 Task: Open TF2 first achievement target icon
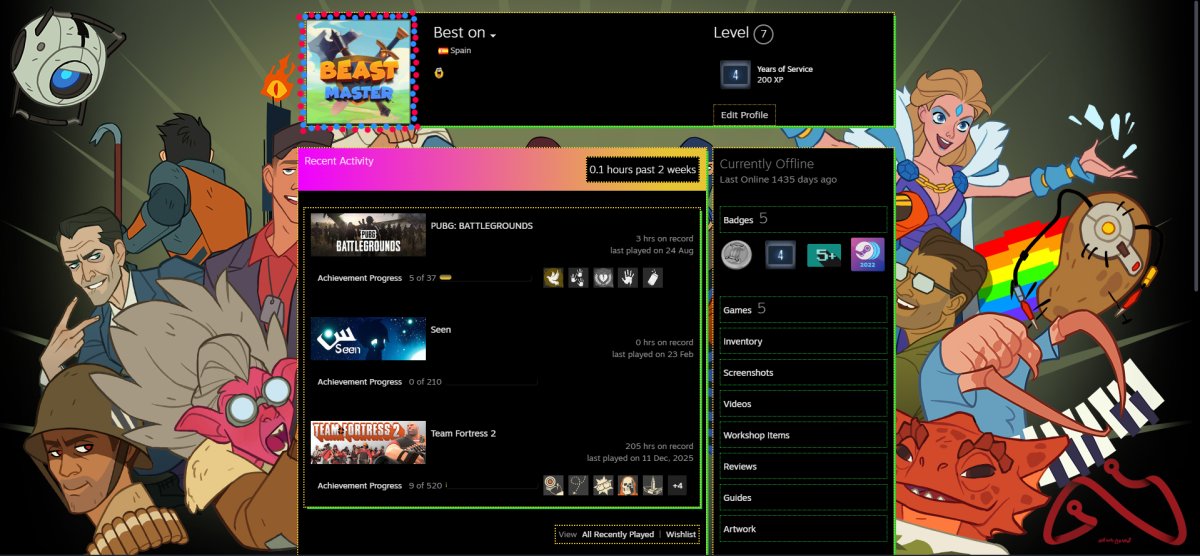553,486
